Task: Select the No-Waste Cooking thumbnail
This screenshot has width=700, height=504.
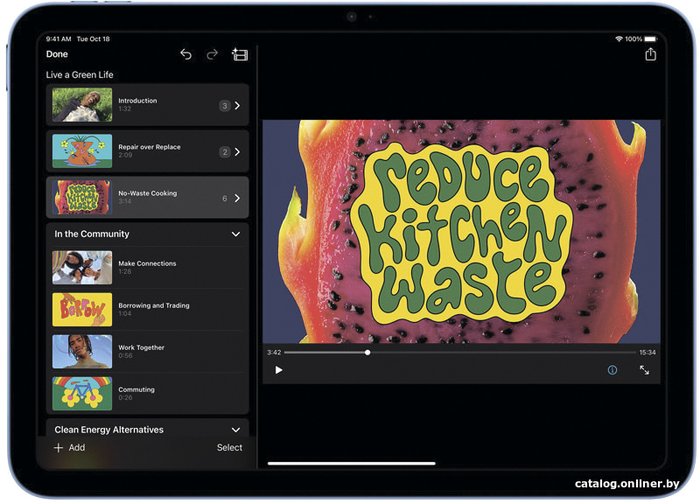Action: point(82,197)
